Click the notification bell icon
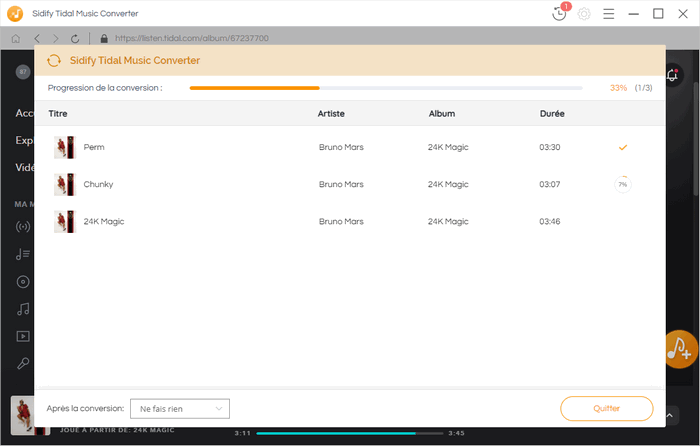The height and width of the screenshot is (446, 700). (x=673, y=74)
